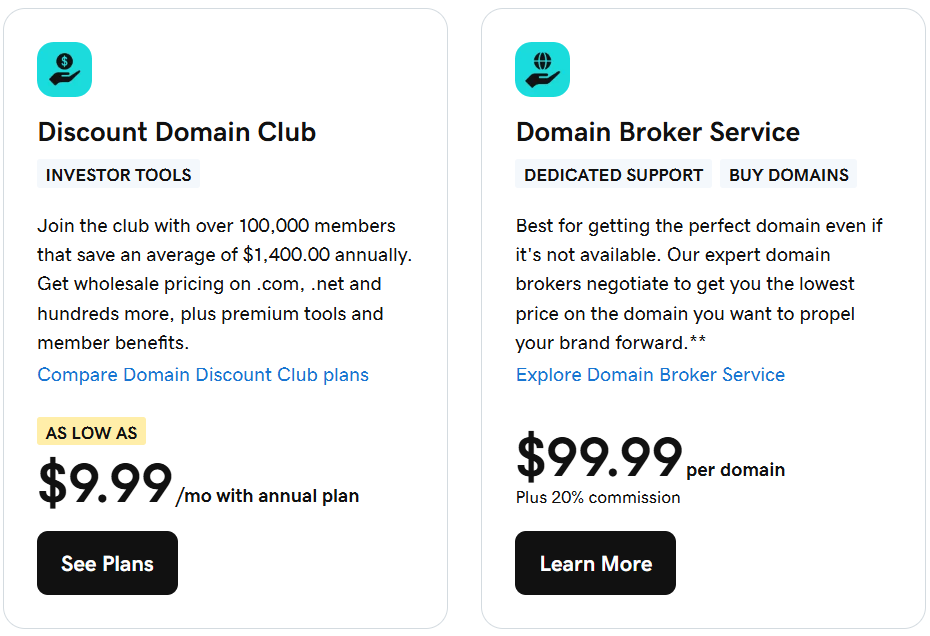Viewport: 930px width, 636px height.
Task: Click the Discount Domain Club dollar-hand icon
Action: (x=65, y=70)
